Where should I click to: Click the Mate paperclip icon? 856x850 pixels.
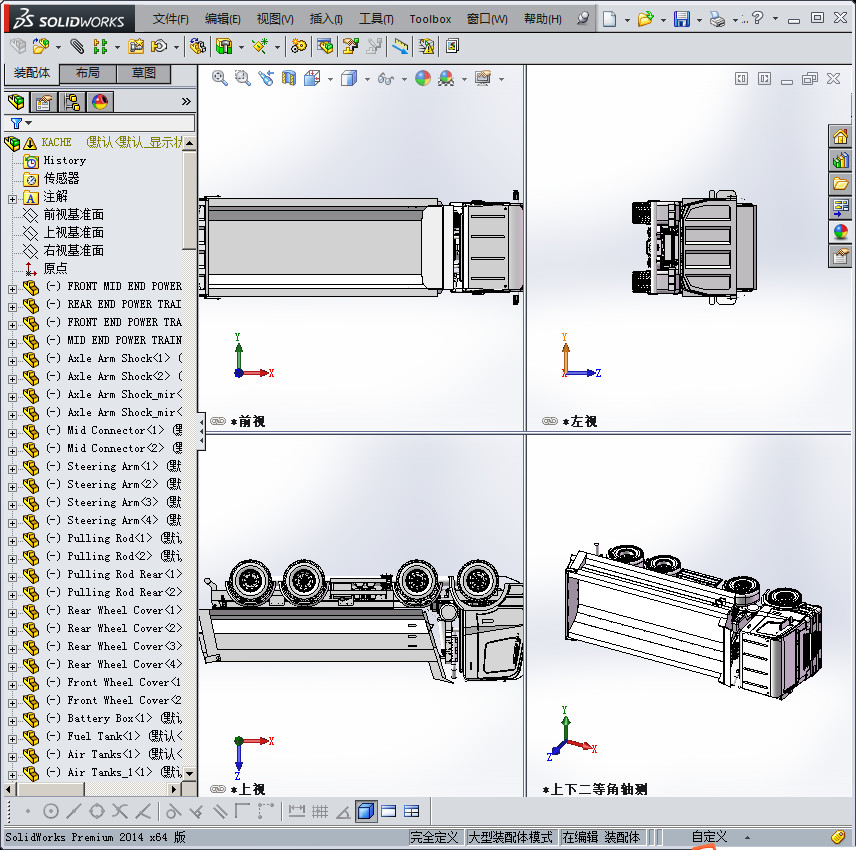point(77,46)
